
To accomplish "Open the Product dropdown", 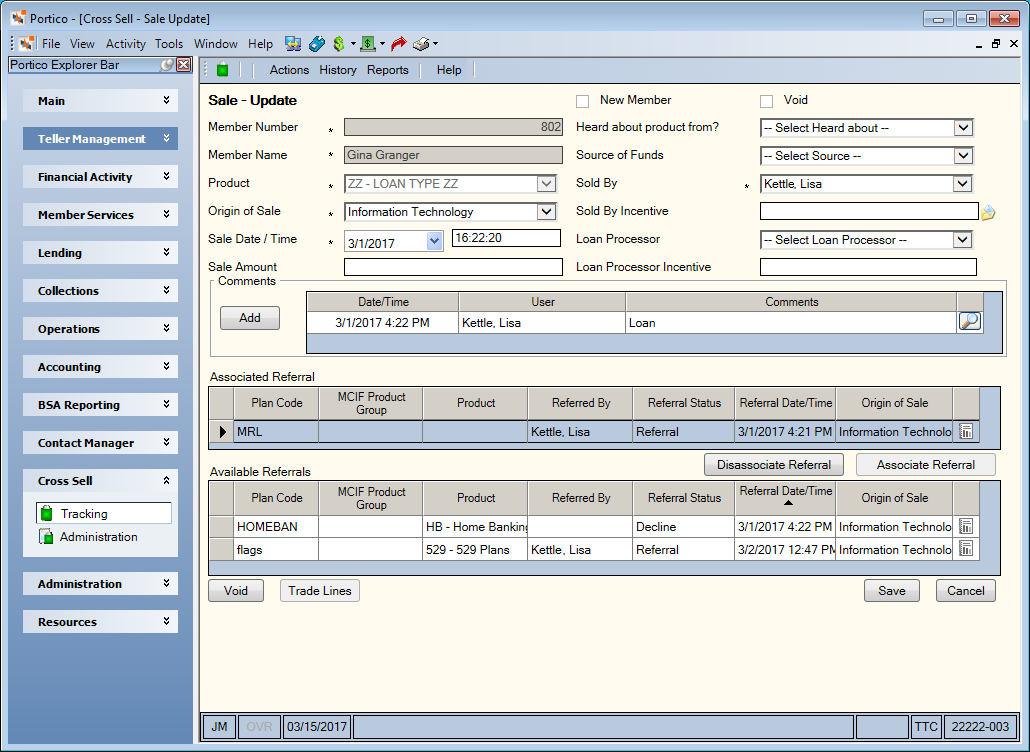I will click(x=546, y=184).
